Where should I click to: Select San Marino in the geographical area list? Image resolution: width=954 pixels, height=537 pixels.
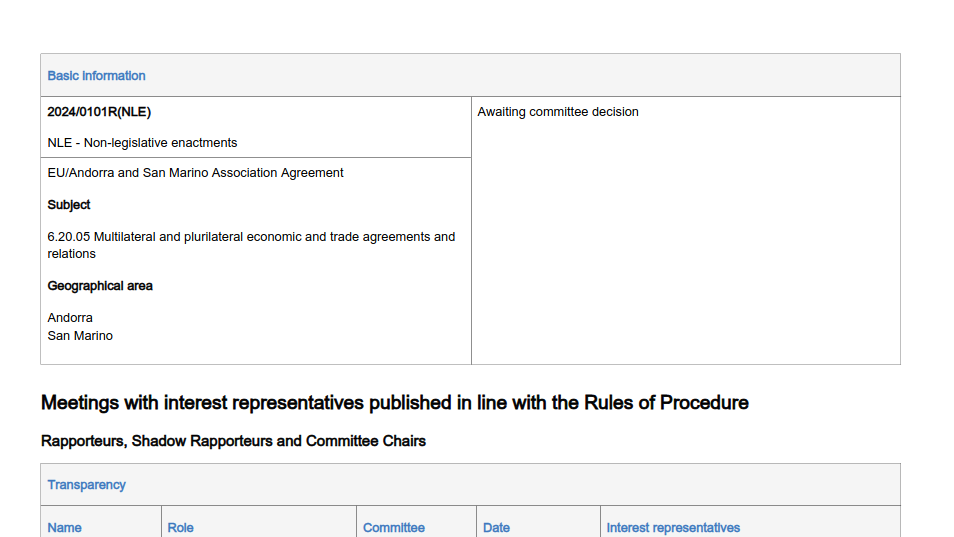(80, 336)
